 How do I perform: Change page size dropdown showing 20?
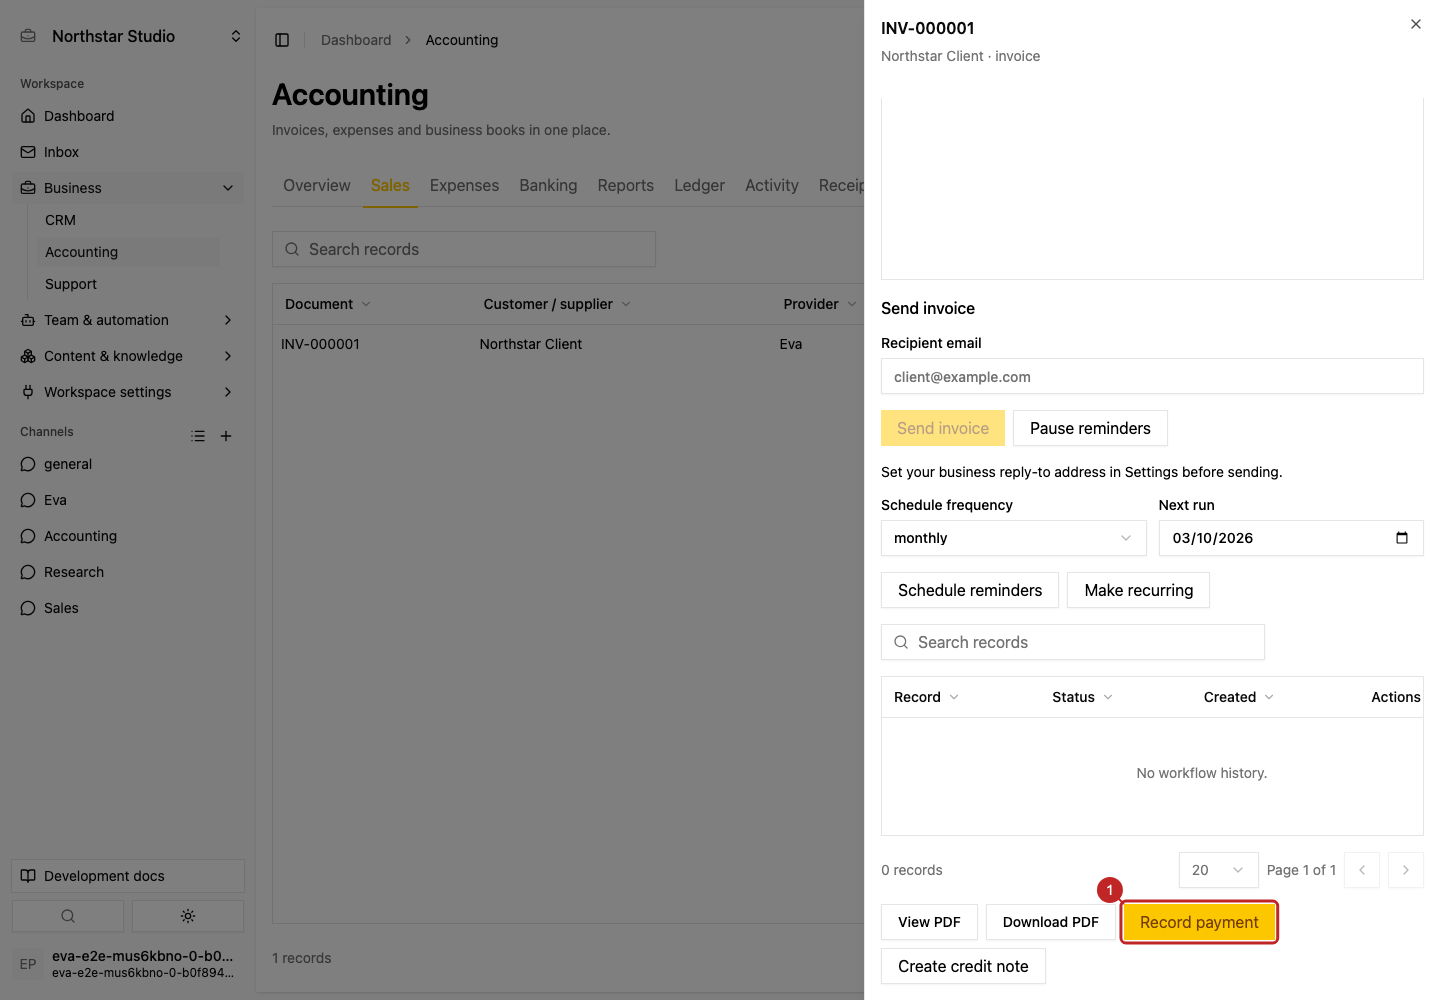(1218, 870)
